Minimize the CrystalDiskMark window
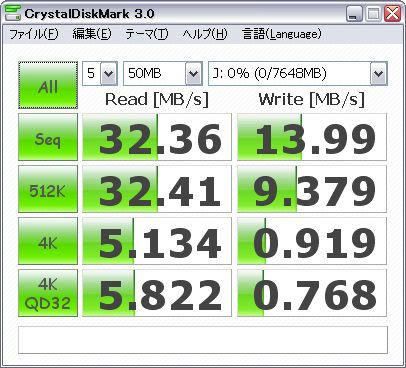 354,14
